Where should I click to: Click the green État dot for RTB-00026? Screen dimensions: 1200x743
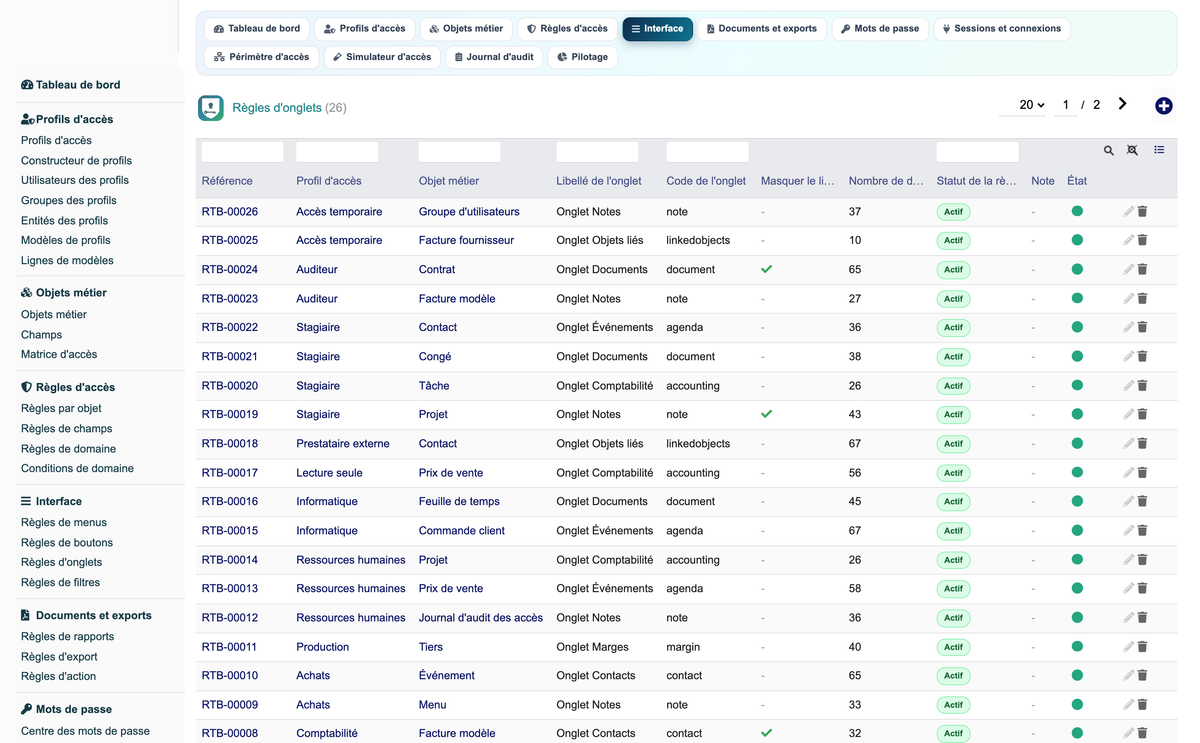pyautogui.click(x=1077, y=211)
